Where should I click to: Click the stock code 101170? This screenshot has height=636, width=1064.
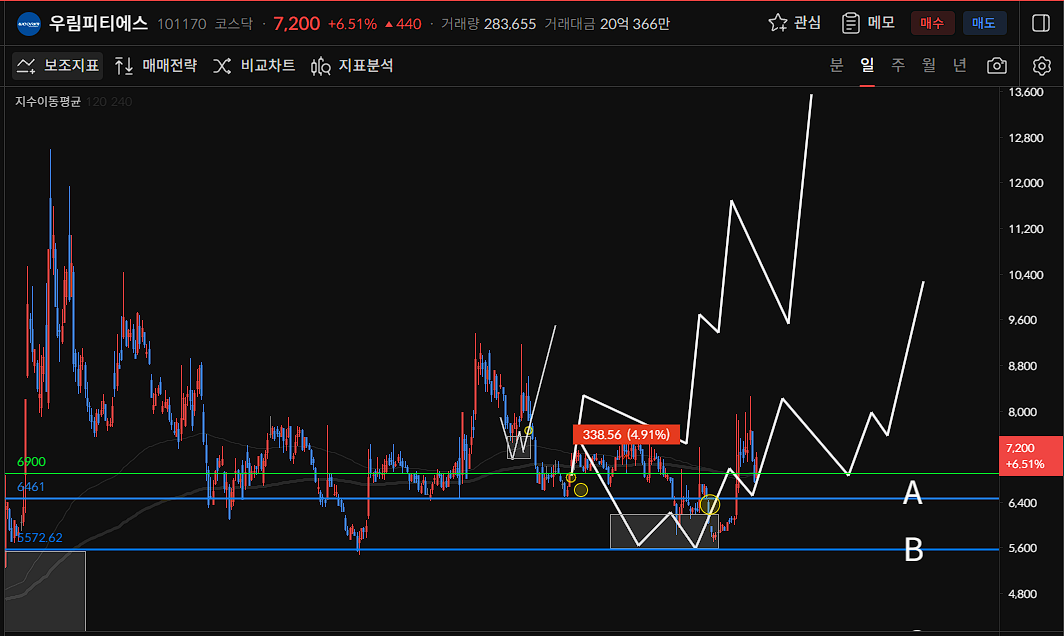point(182,24)
